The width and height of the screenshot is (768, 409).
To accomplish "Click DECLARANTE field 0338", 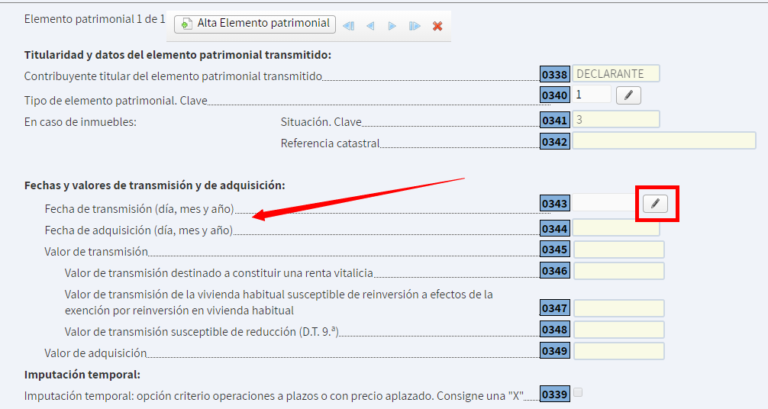I will [x=616, y=74].
